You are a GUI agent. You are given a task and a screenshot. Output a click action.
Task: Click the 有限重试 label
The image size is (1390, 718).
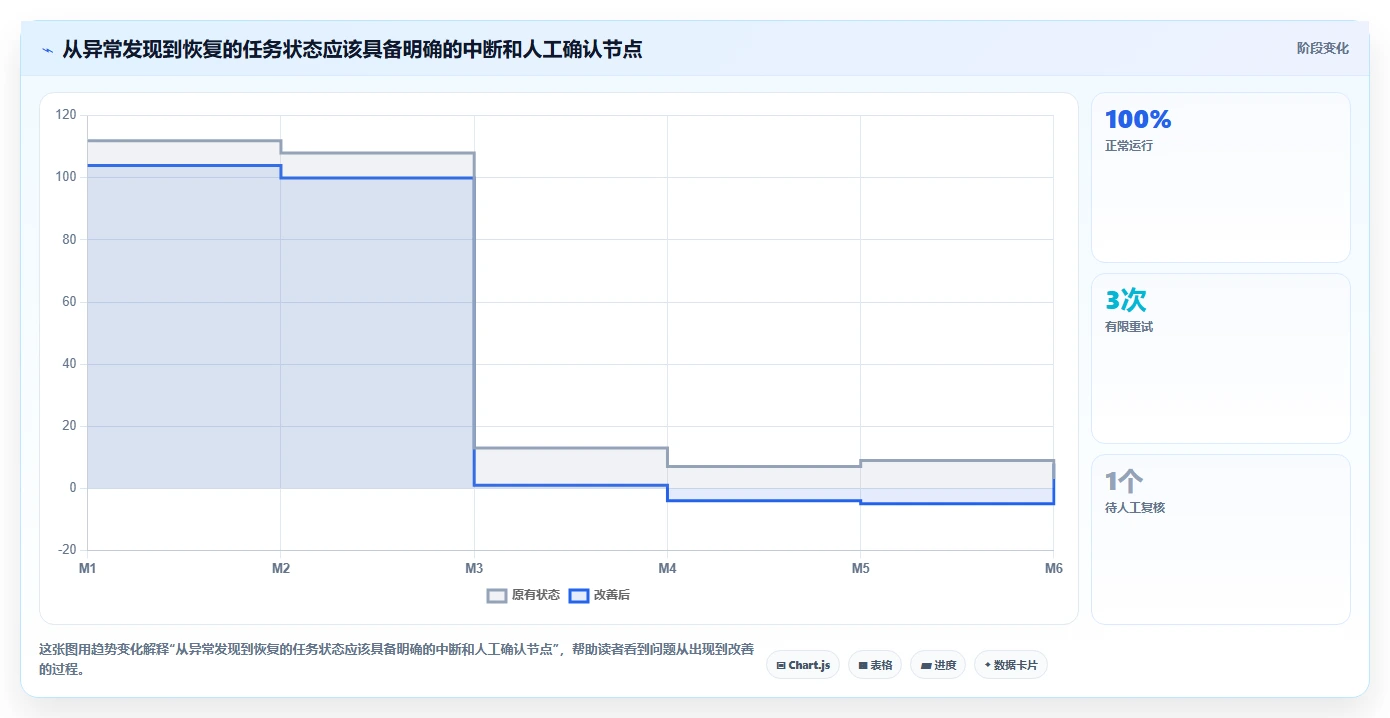1129,327
